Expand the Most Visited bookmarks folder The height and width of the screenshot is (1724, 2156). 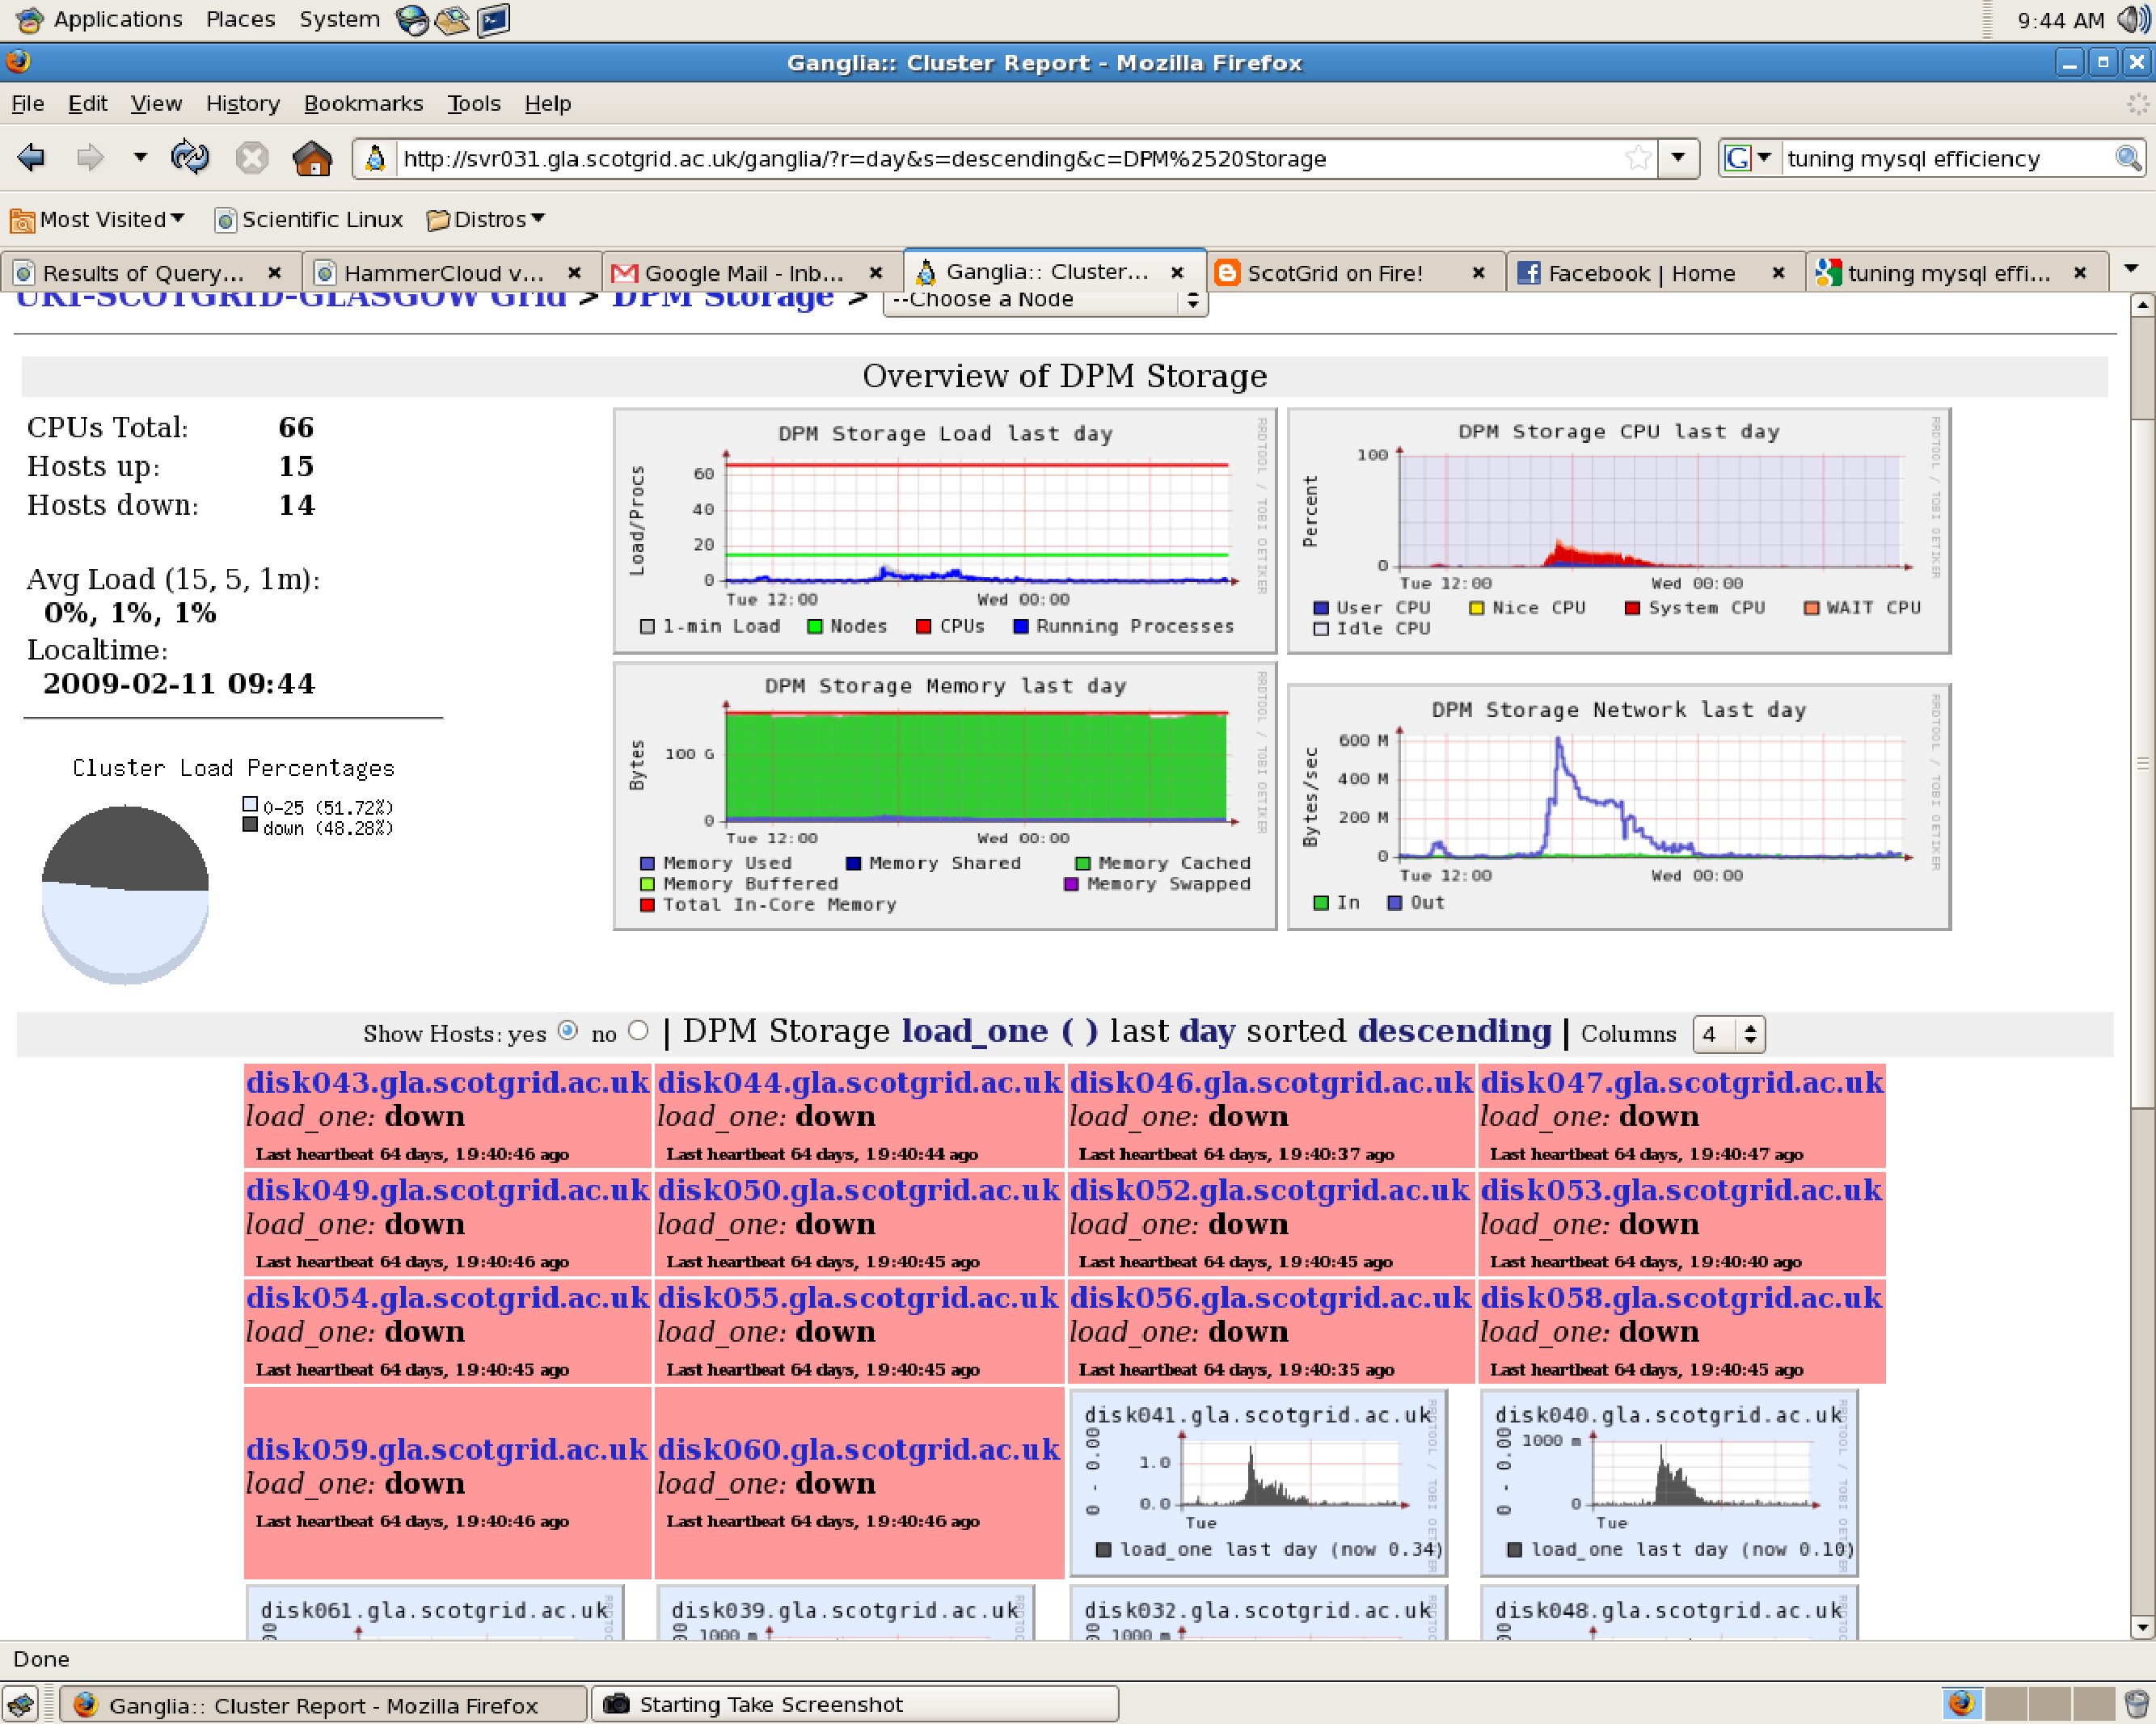98,219
